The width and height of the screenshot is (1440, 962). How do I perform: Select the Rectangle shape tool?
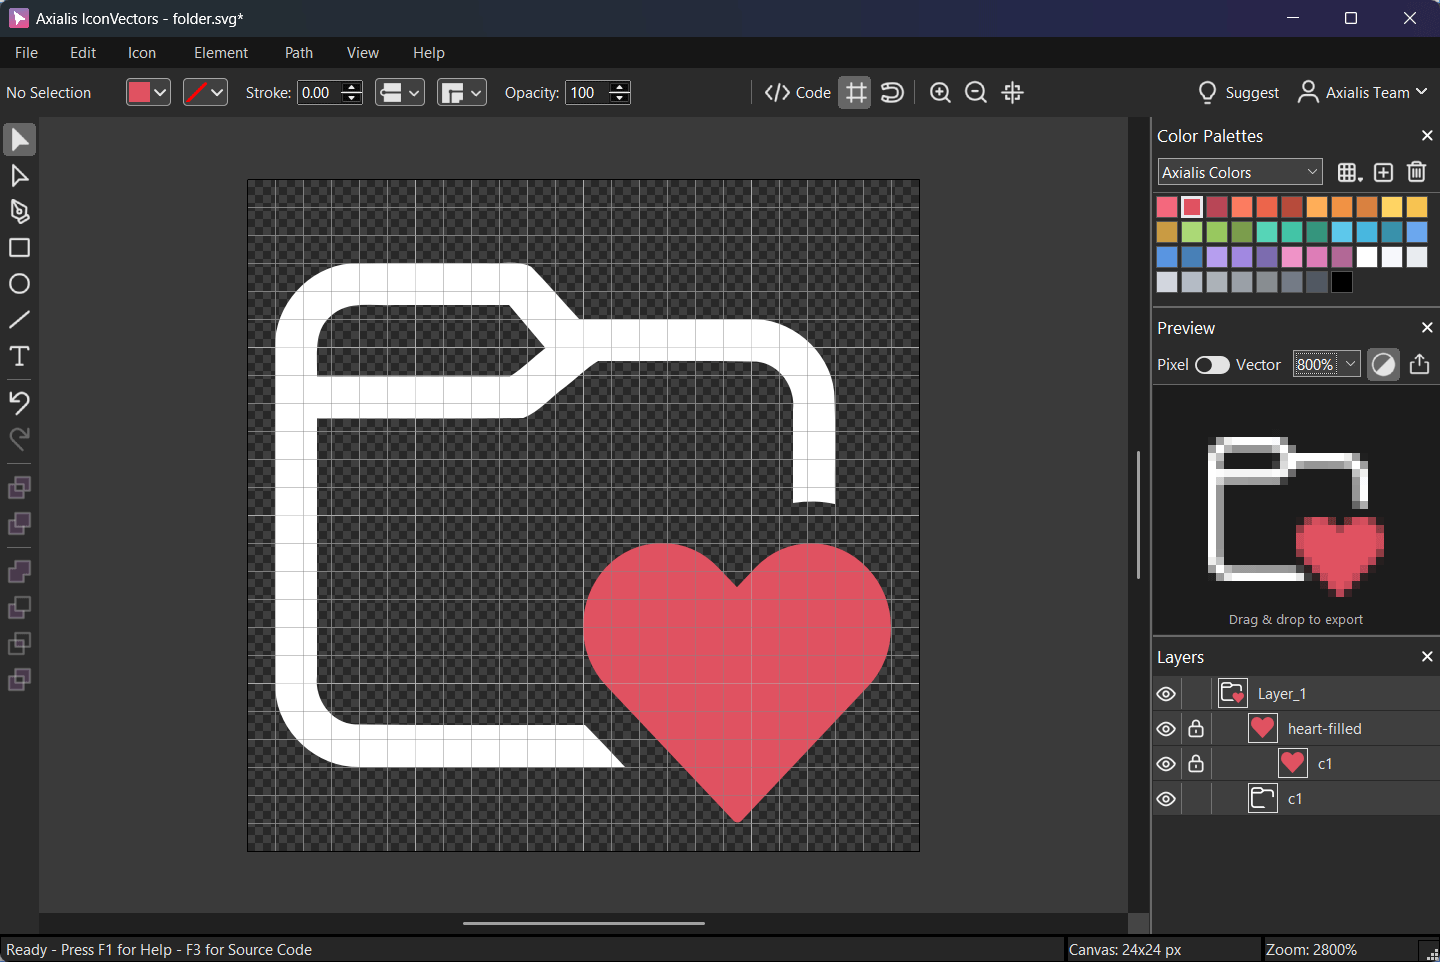point(19,247)
